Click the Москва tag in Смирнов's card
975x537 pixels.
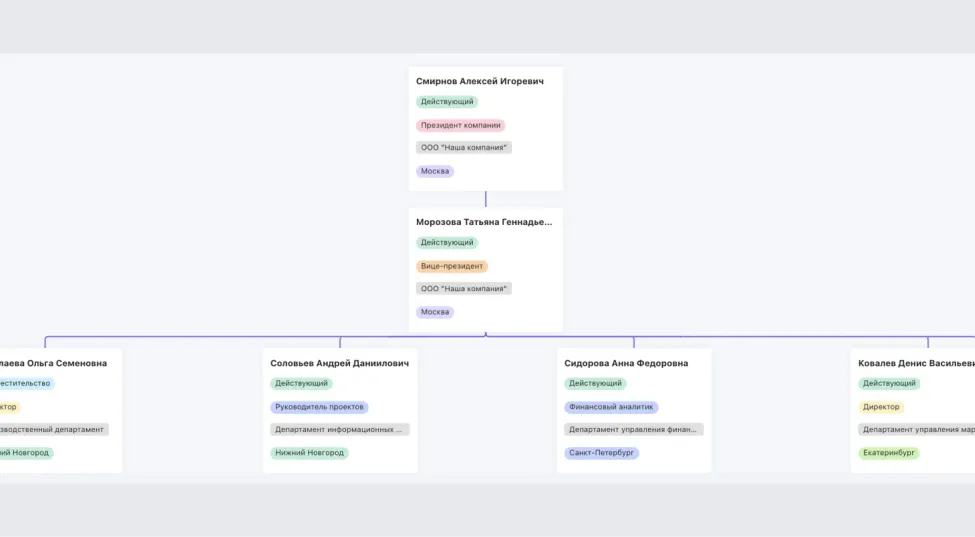(x=435, y=172)
